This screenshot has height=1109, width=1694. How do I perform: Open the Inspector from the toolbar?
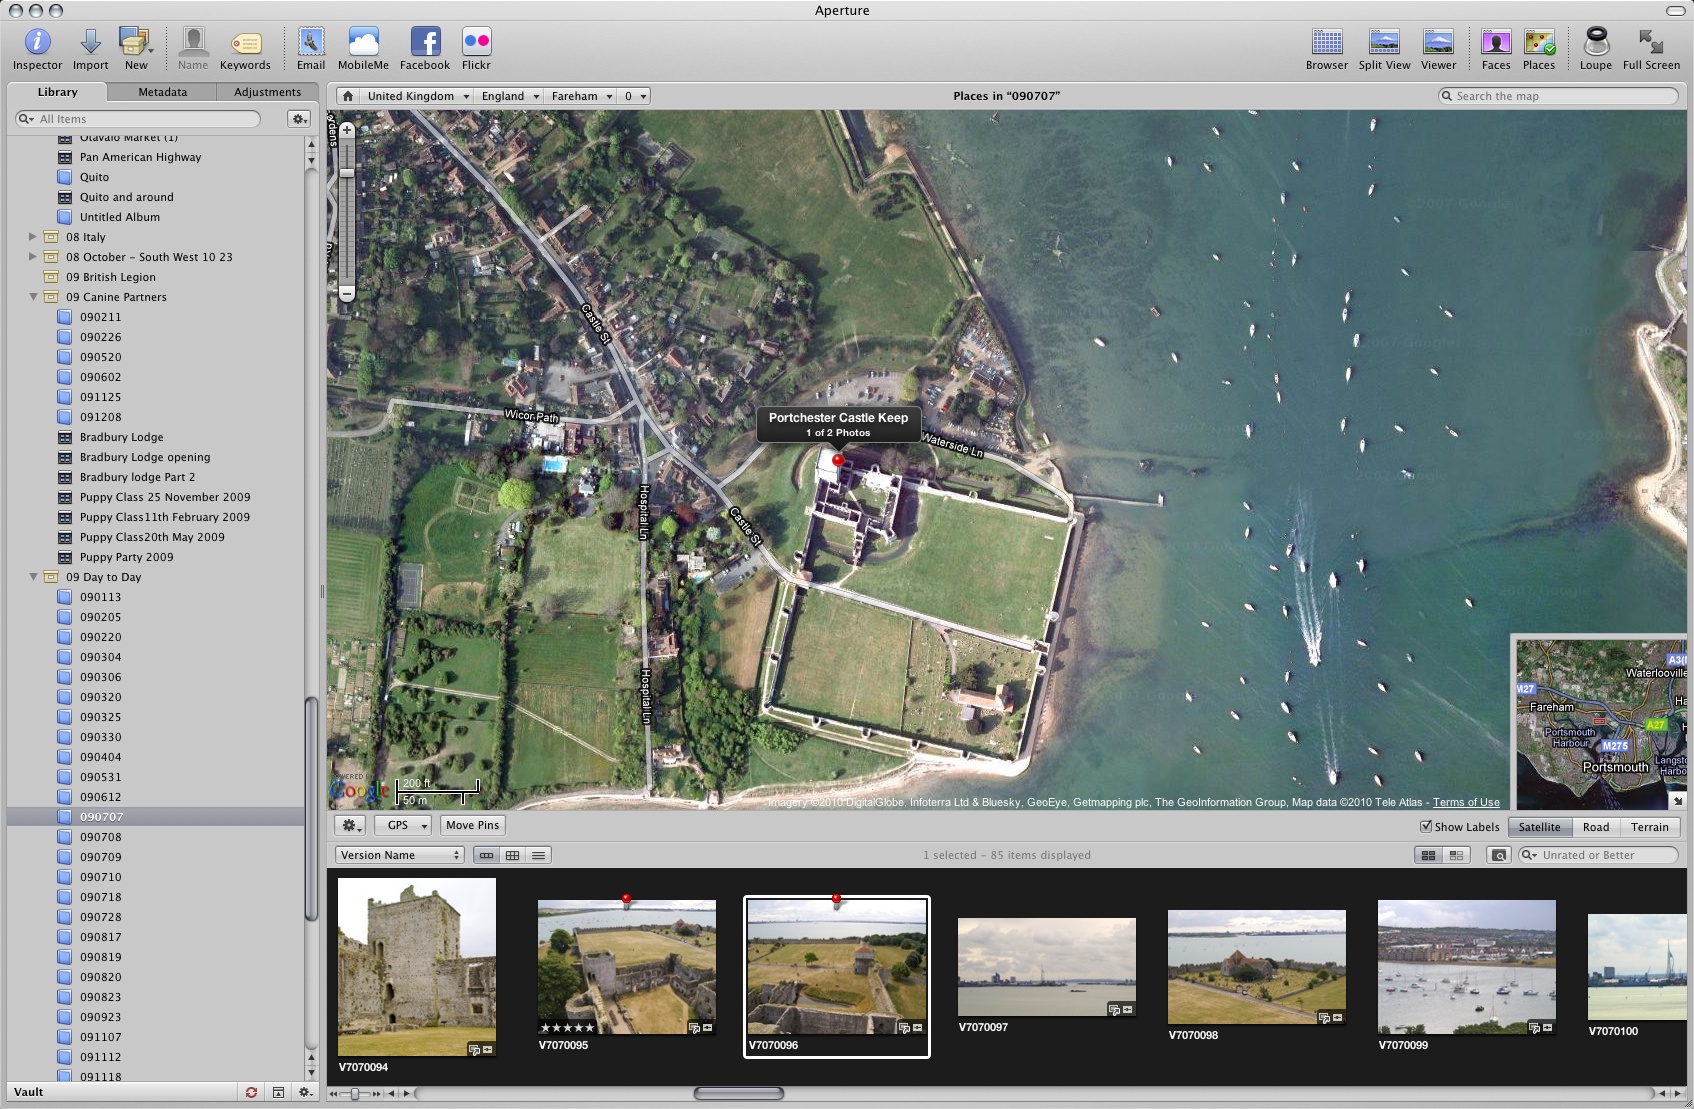37,43
